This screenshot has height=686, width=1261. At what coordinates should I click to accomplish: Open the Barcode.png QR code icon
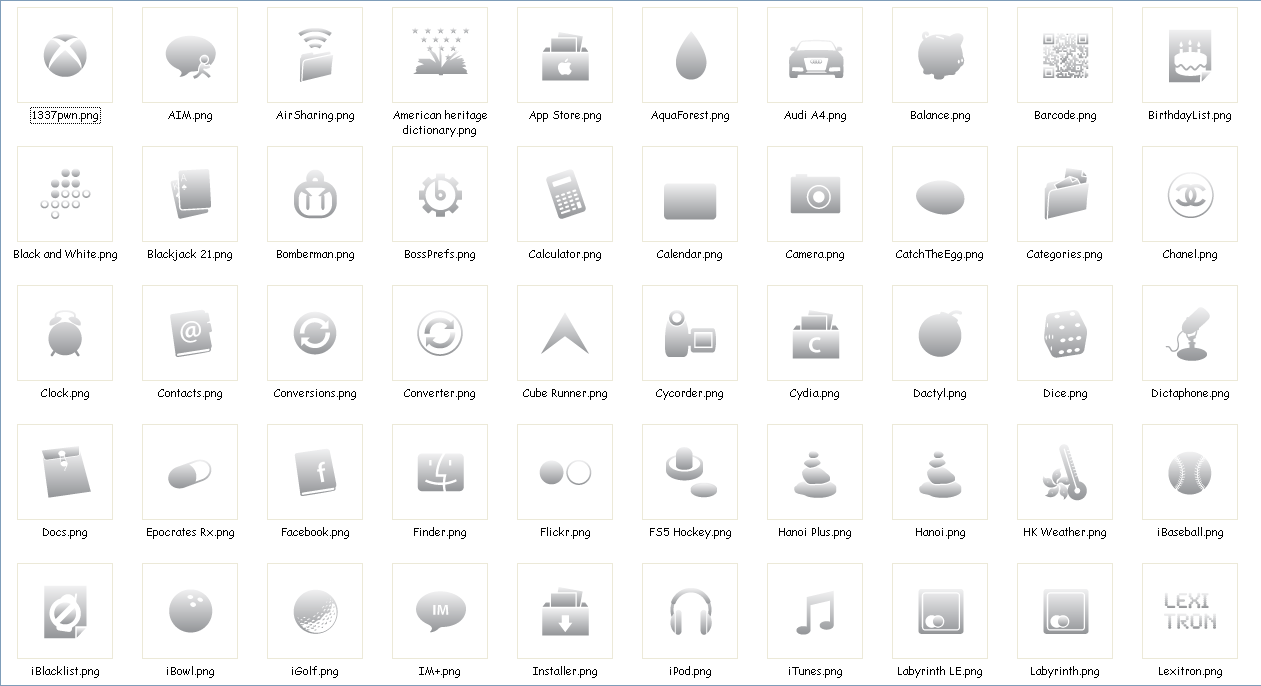tap(1065, 55)
